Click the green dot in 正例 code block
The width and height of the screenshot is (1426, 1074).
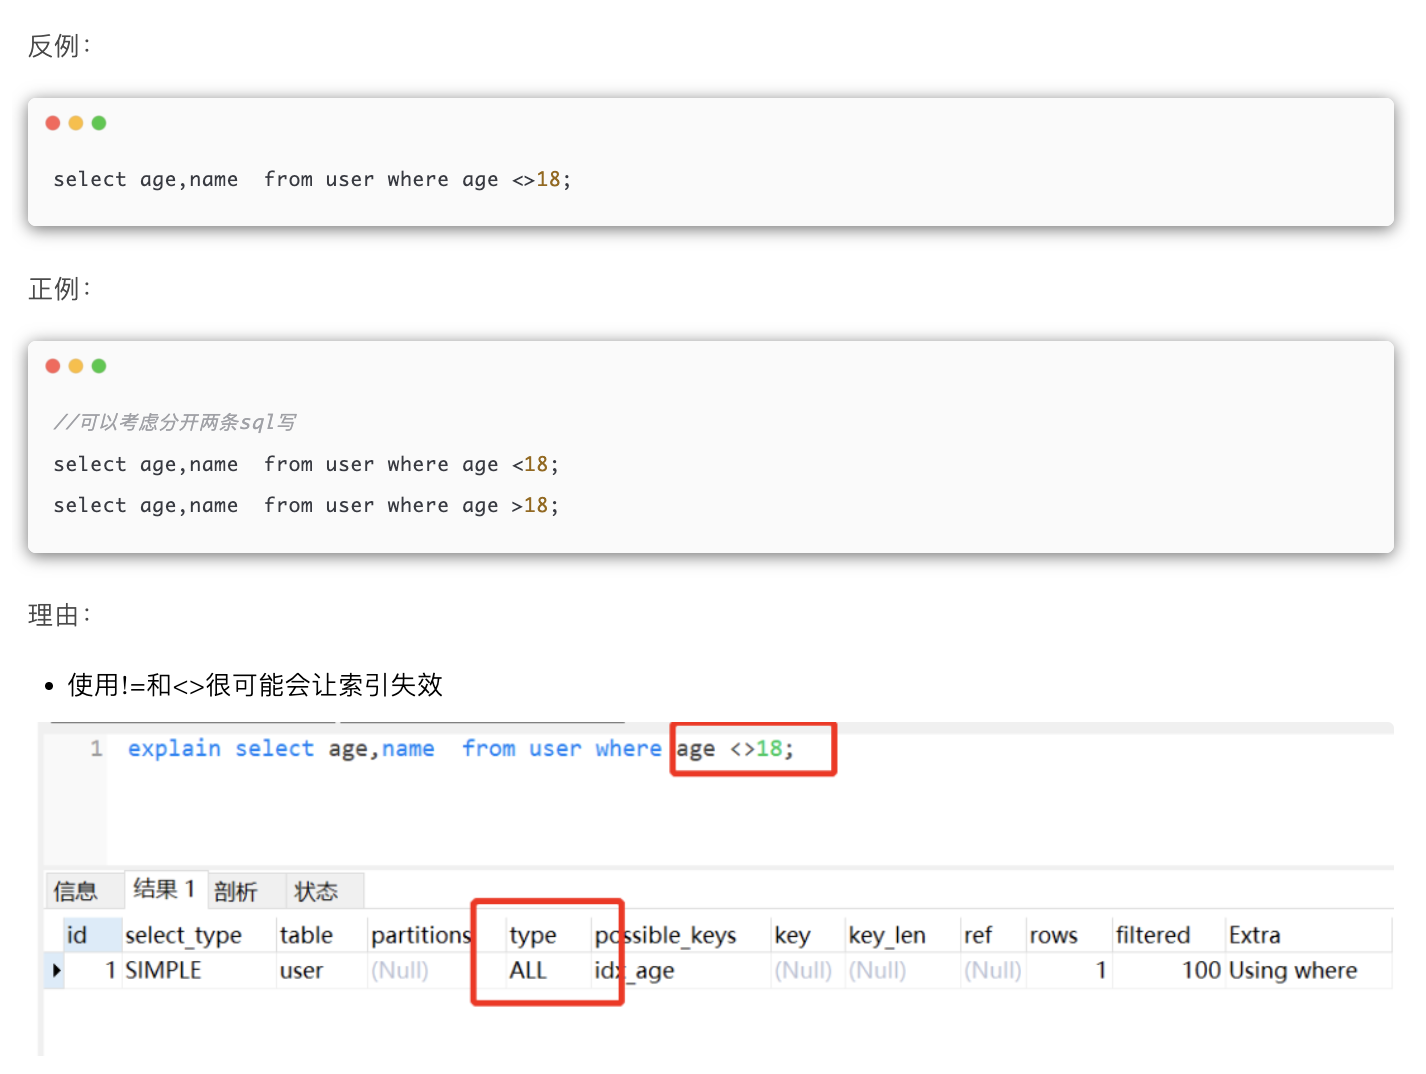99,366
